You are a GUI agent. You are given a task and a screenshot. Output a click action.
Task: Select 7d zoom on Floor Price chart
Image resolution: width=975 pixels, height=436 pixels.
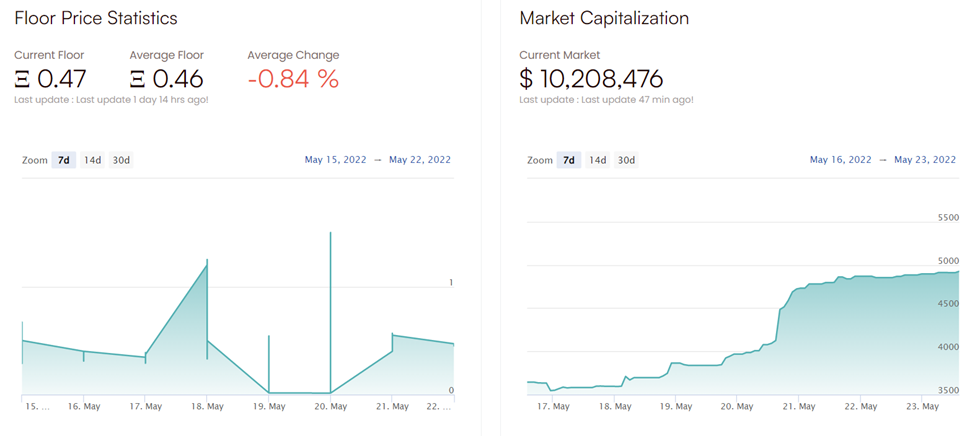tap(64, 160)
